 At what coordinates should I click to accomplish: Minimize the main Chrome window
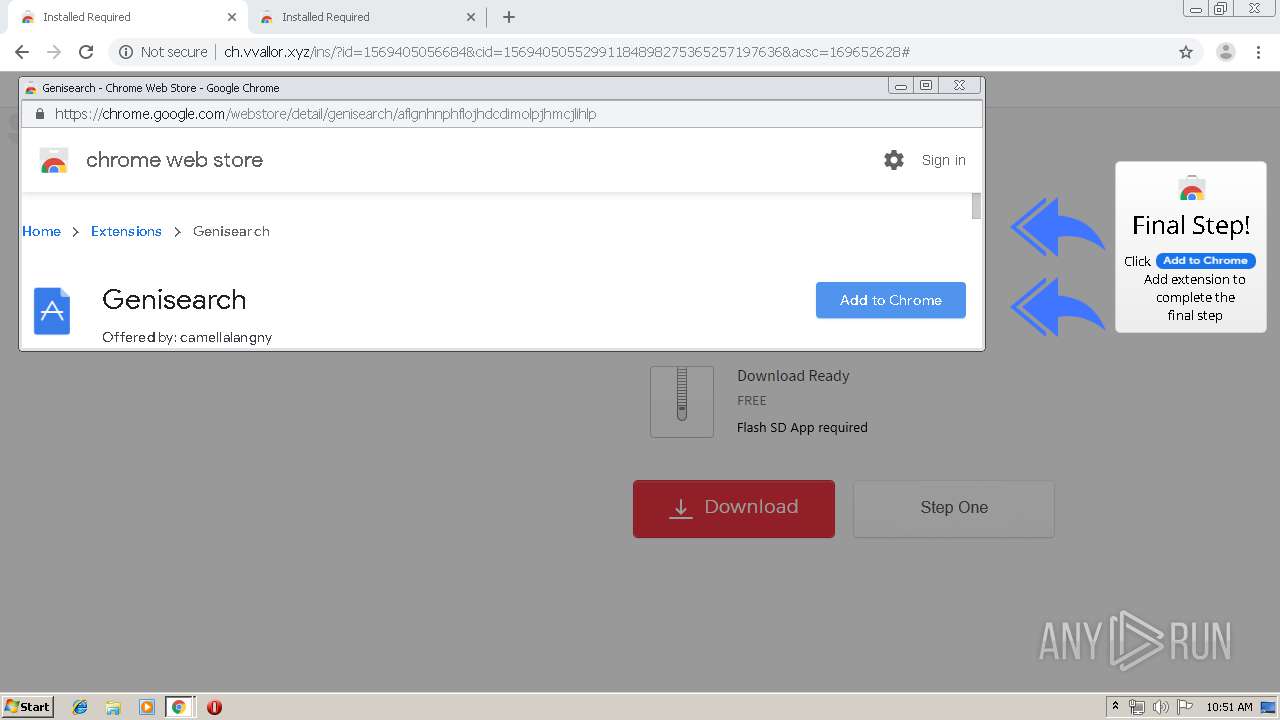click(1195, 8)
